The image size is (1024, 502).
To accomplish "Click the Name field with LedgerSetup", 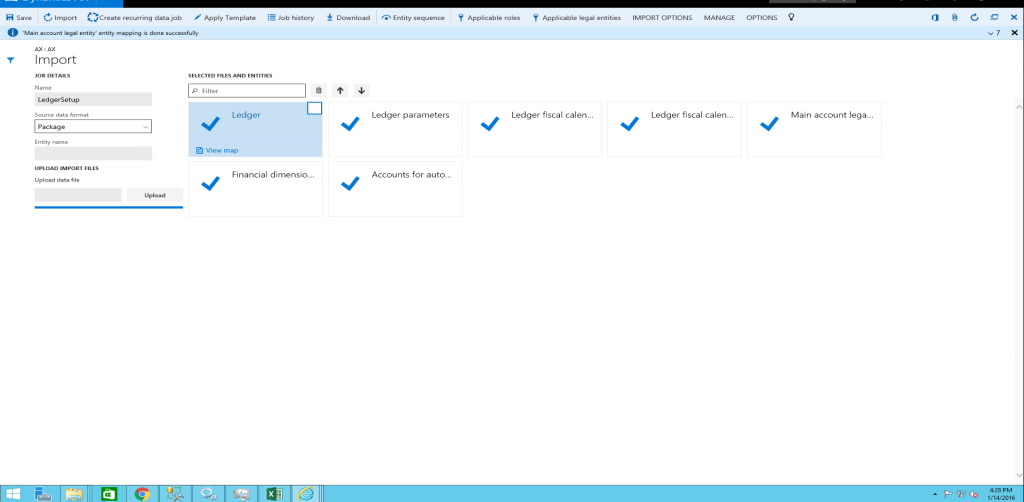I will point(93,99).
